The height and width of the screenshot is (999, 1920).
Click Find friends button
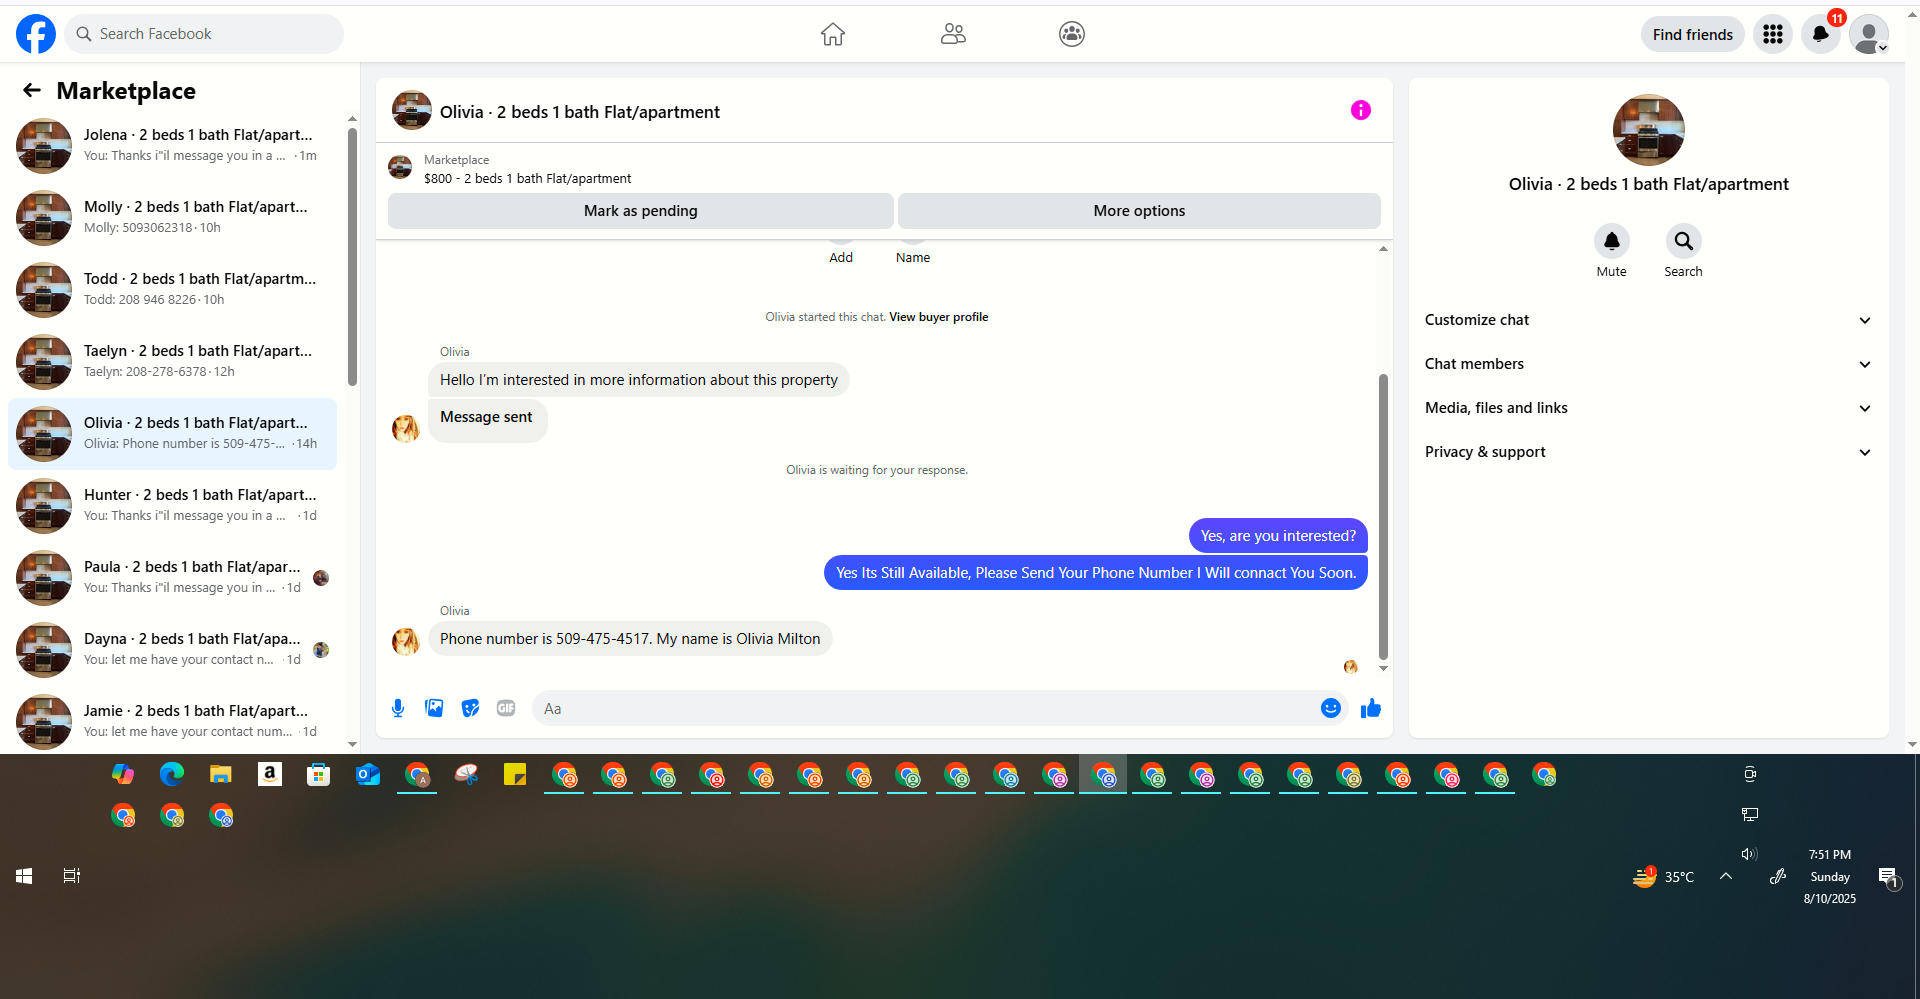pos(1692,34)
